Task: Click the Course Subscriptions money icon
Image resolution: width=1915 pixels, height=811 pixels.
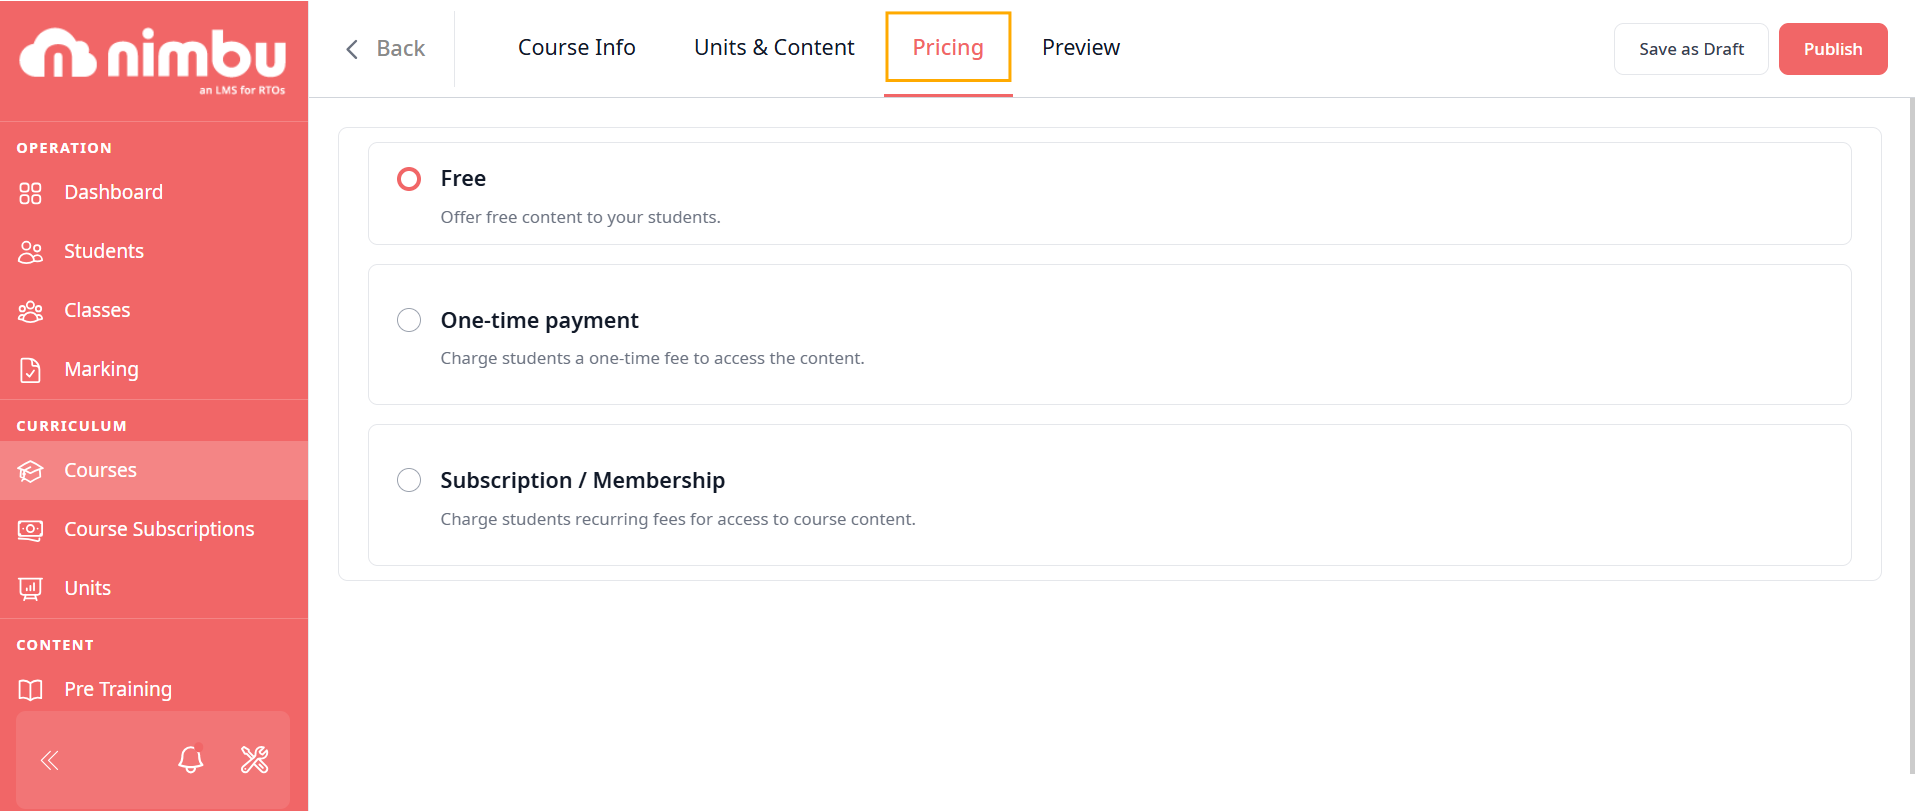Action: point(30,530)
